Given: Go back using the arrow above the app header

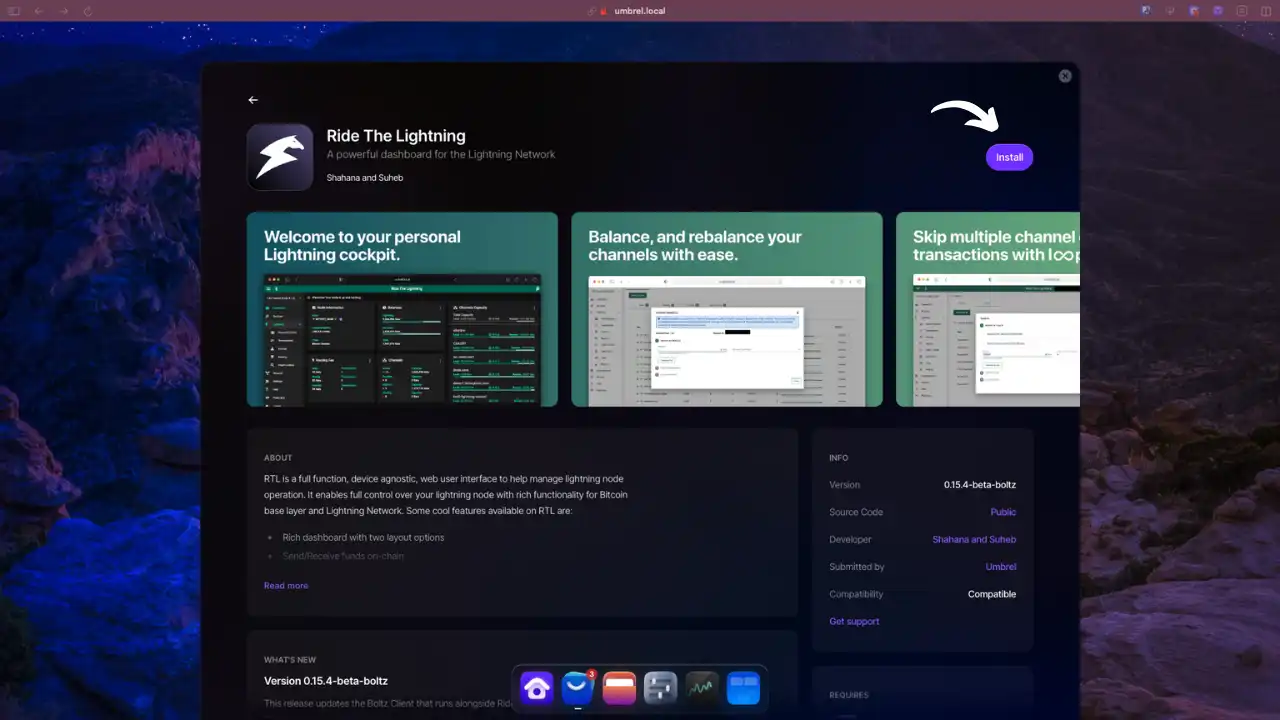Looking at the screenshot, I should click(x=253, y=100).
